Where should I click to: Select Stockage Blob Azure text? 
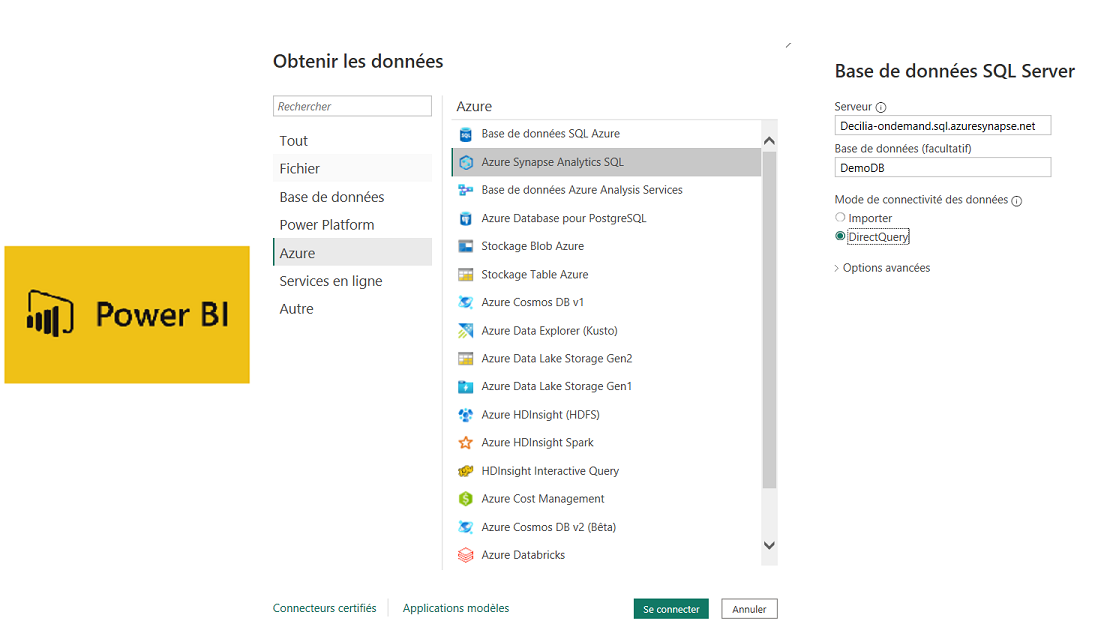click(533, 246)
